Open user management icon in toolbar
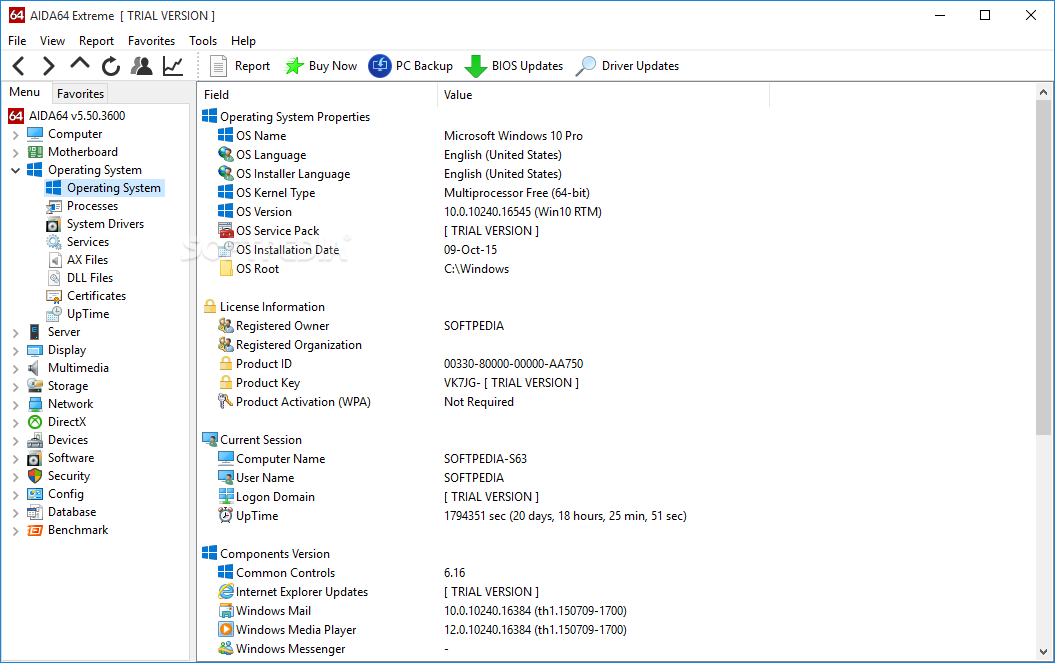The width and height of the screenshot is (1055, 663). coord(142,66)
